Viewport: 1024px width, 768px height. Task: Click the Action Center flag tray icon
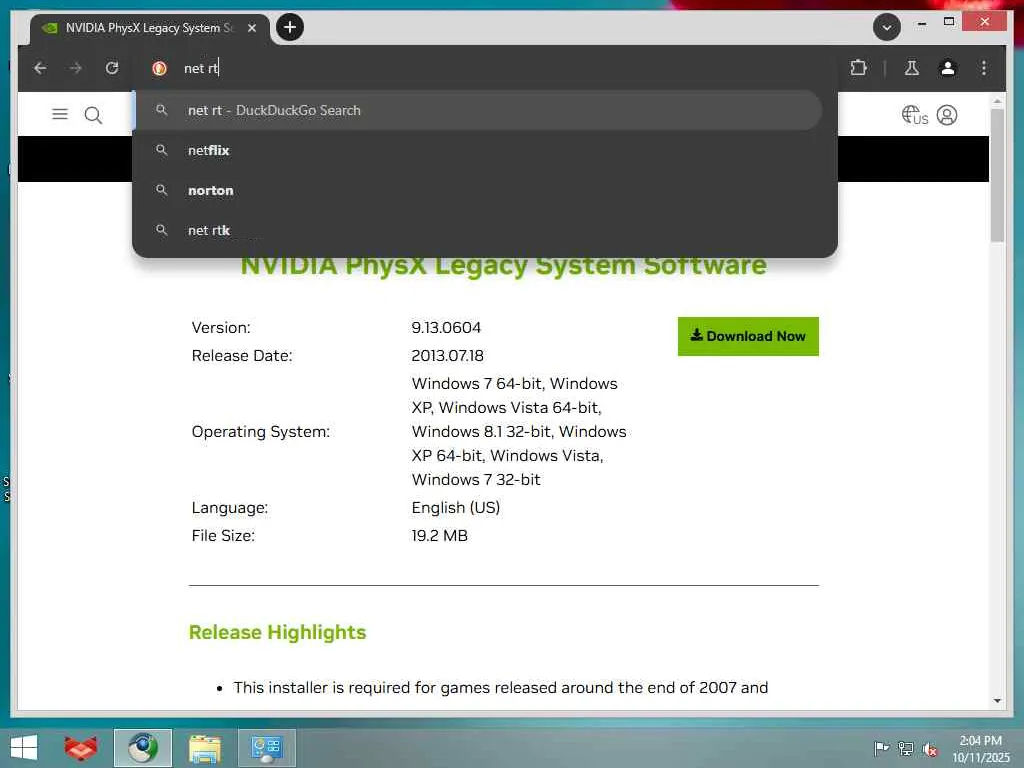[881, 748]
